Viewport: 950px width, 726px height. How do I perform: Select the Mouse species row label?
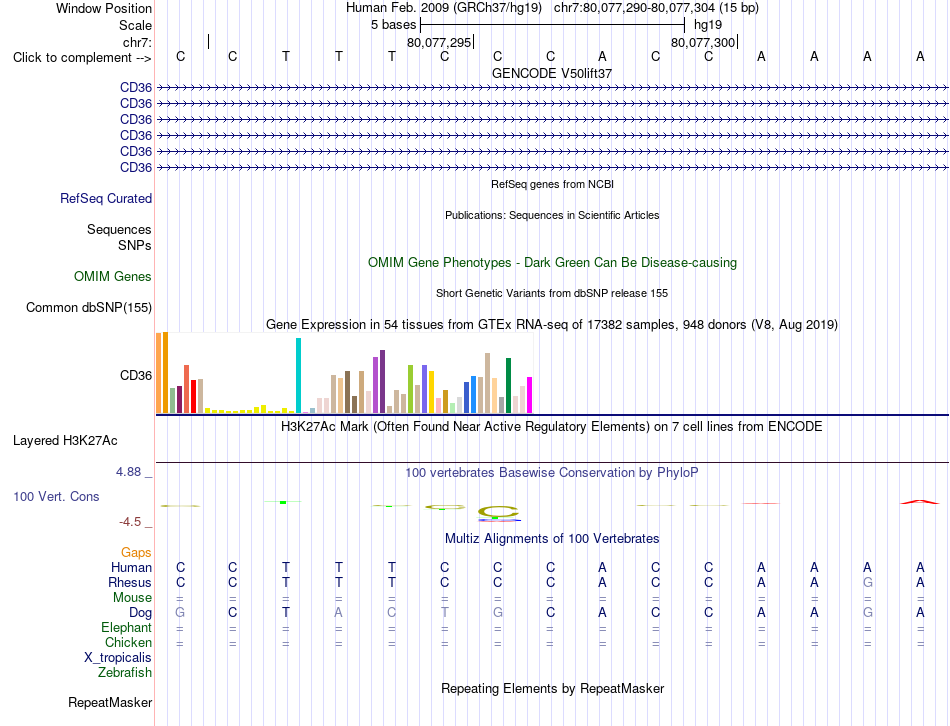click(x=132, y=598)
